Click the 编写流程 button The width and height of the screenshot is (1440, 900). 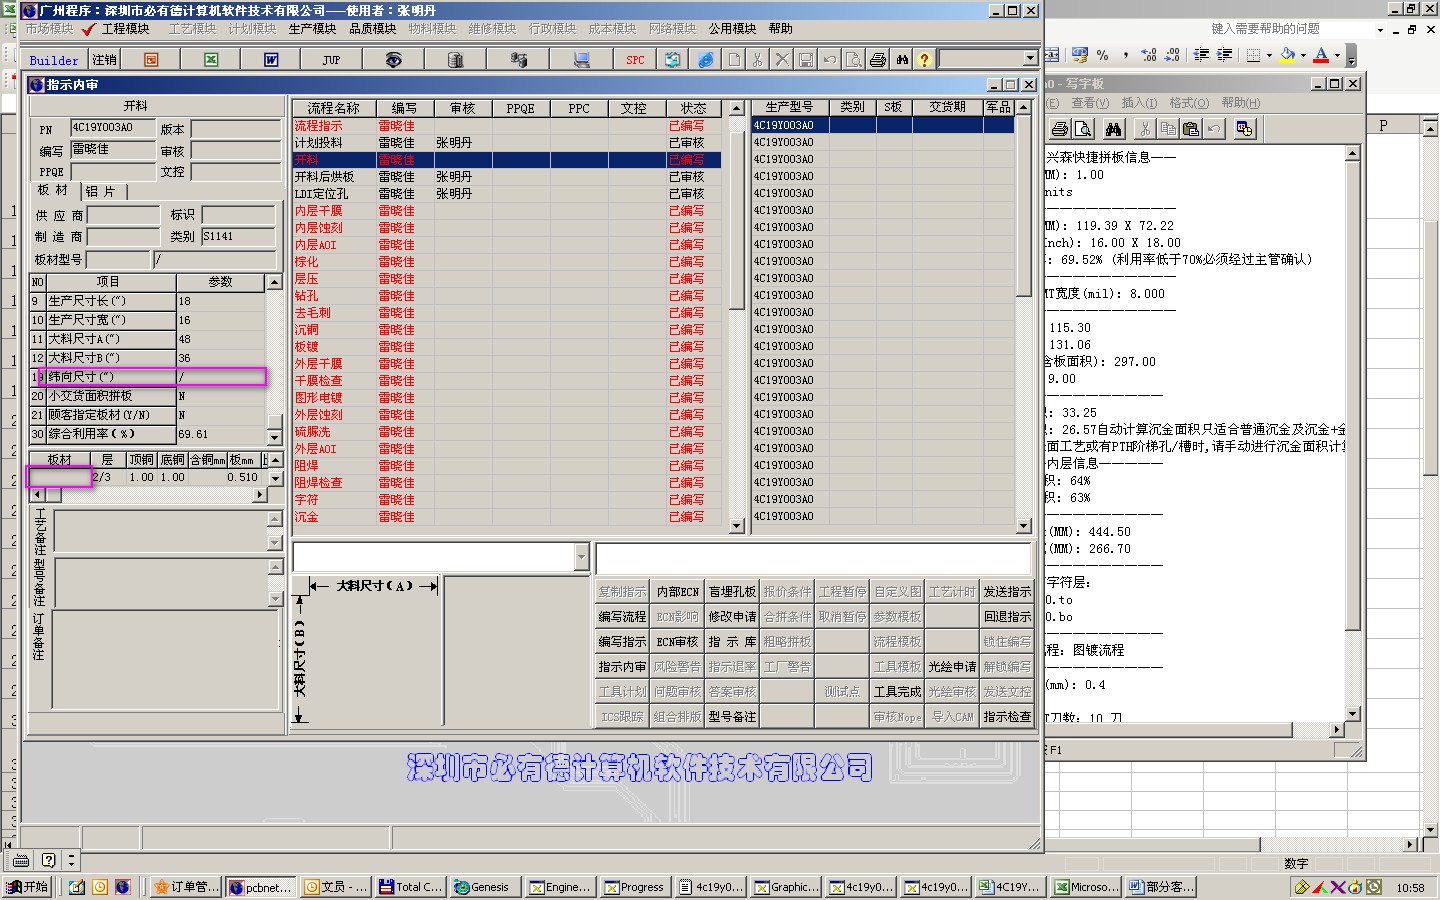tap(622, 617)
